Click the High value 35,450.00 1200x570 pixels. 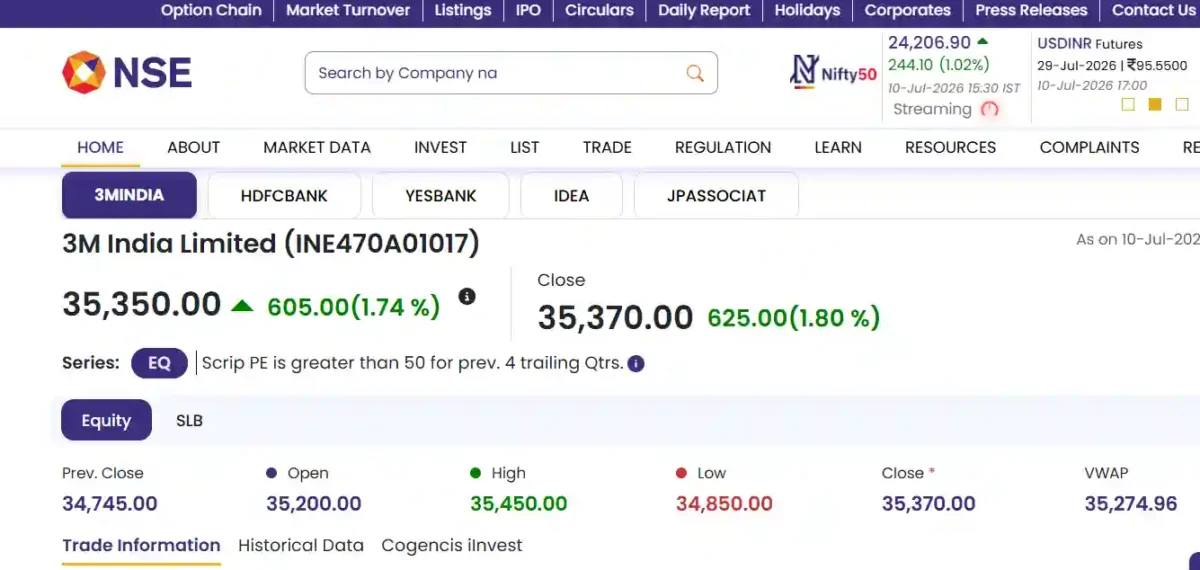519,503
